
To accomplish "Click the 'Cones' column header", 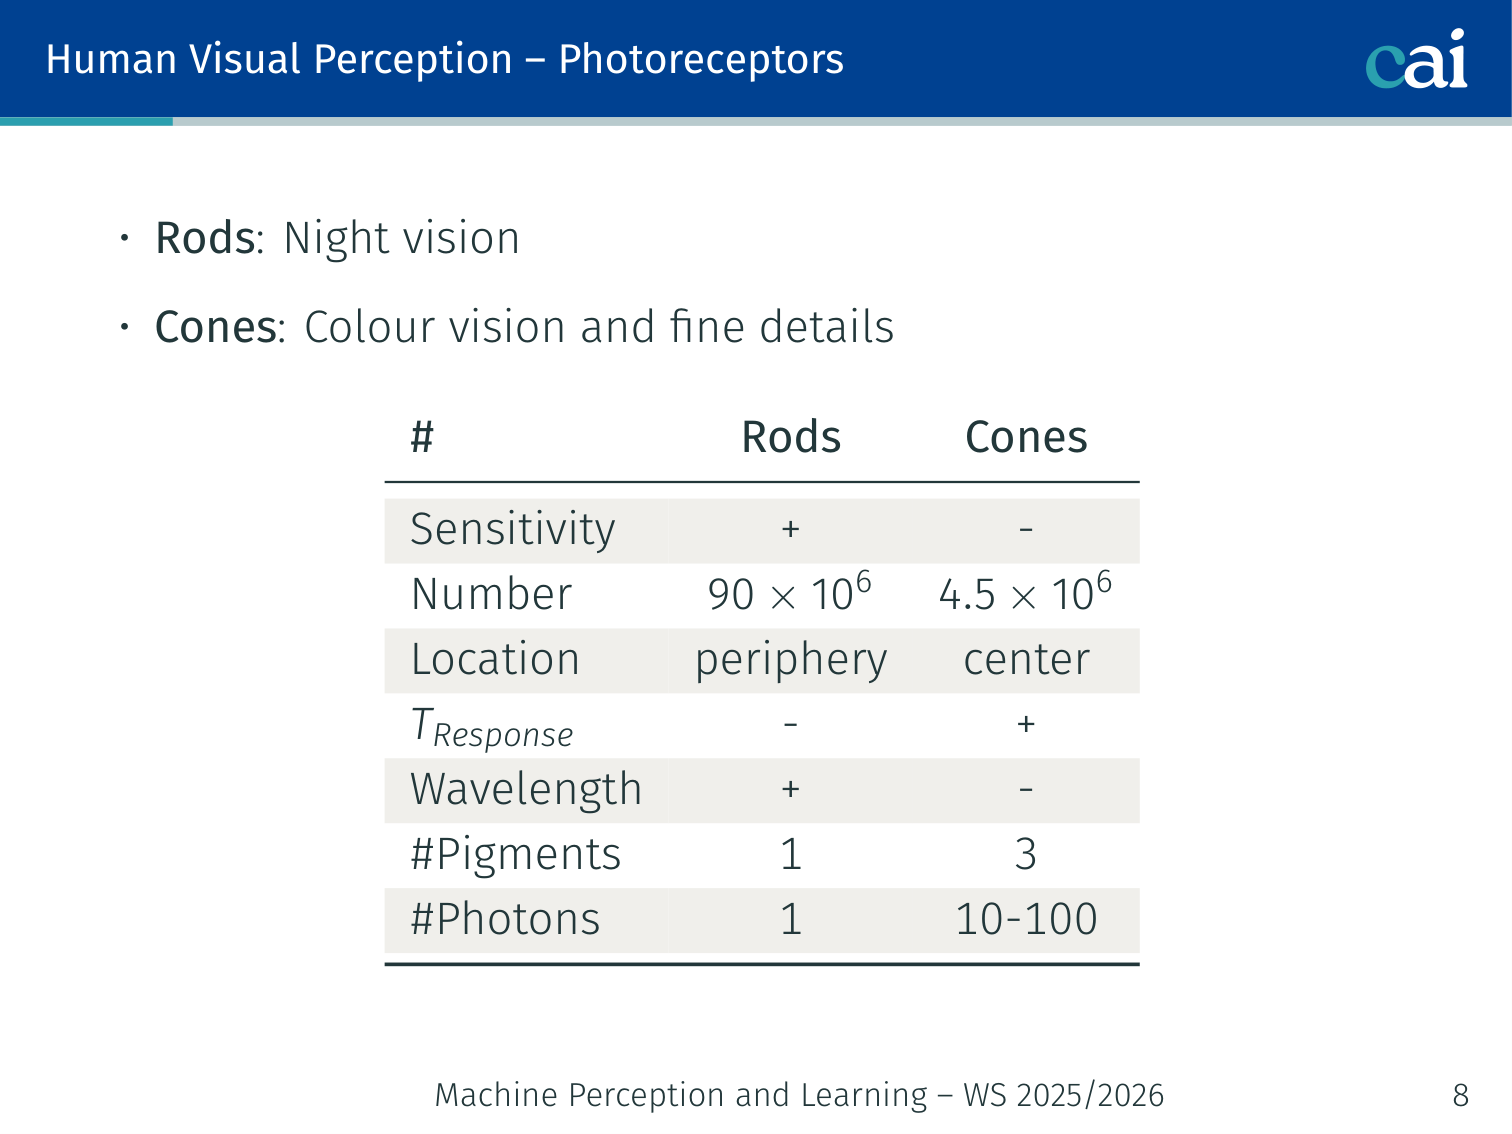I will [1026, 437].
